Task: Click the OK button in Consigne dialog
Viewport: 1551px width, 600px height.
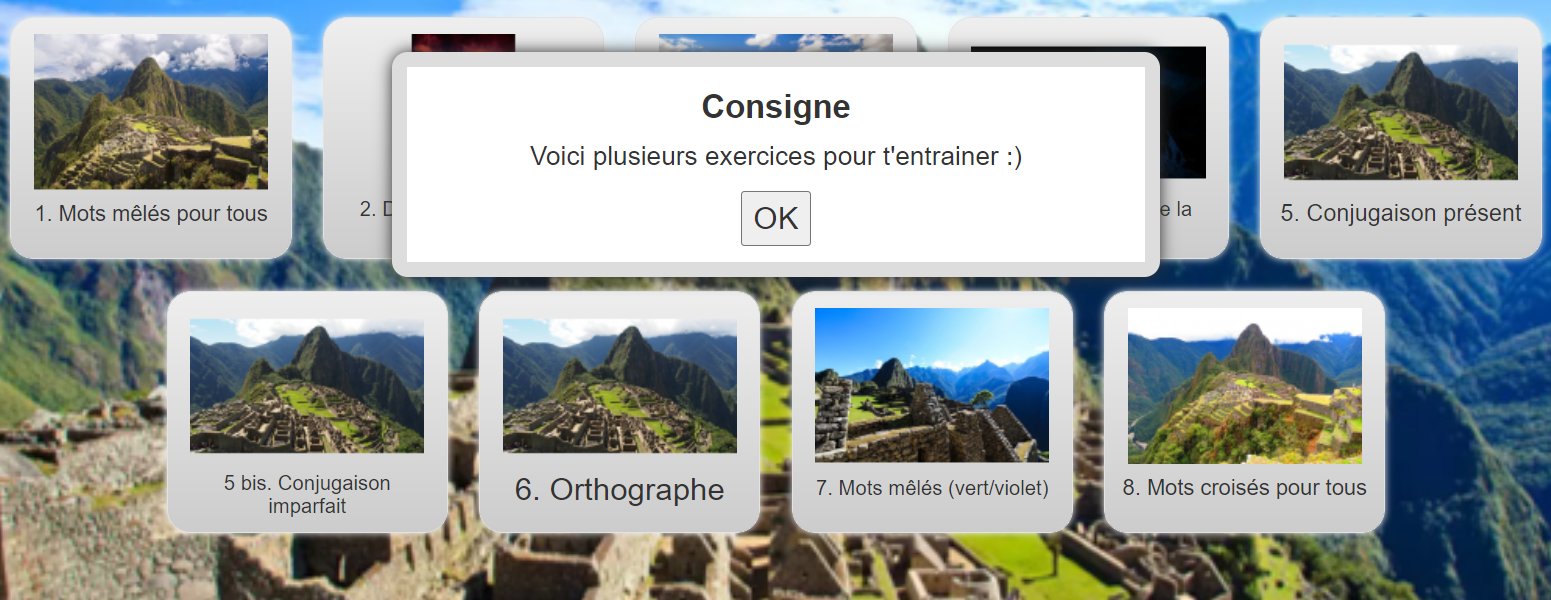Action: [x=775, y=218]
